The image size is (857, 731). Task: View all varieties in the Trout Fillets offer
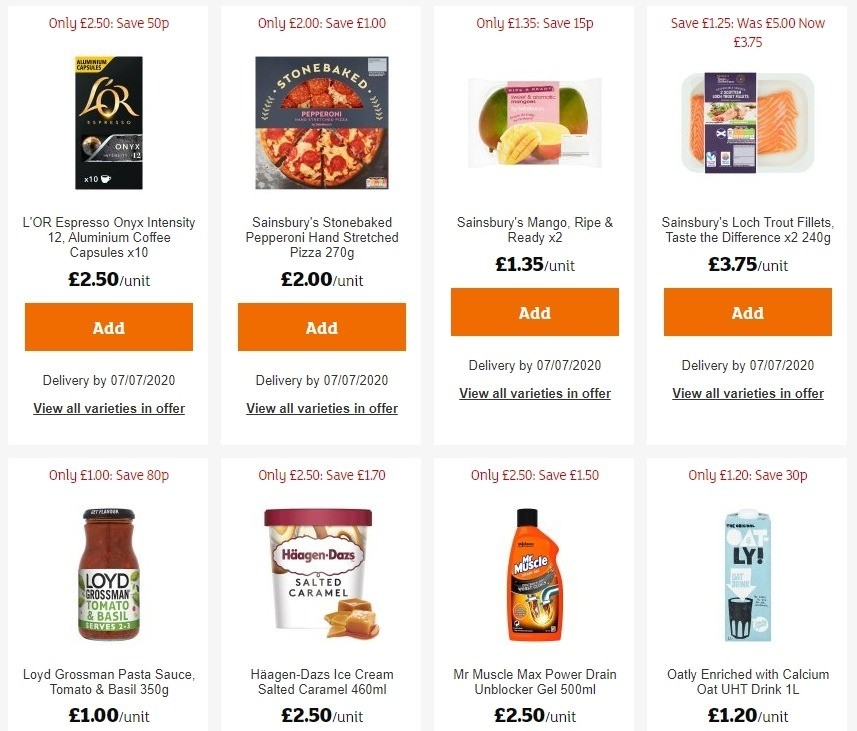(x=747, y=393)
